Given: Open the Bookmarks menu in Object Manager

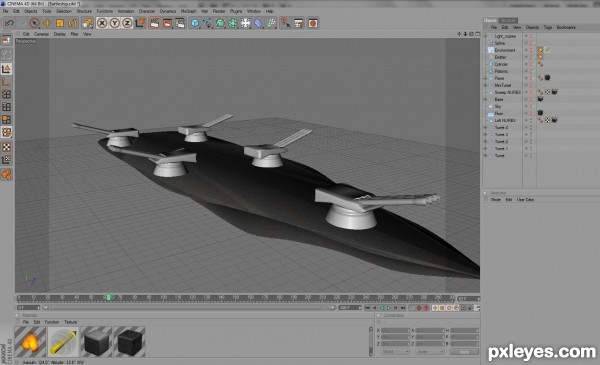Looking at the screenshot, I should pos(566,28).
